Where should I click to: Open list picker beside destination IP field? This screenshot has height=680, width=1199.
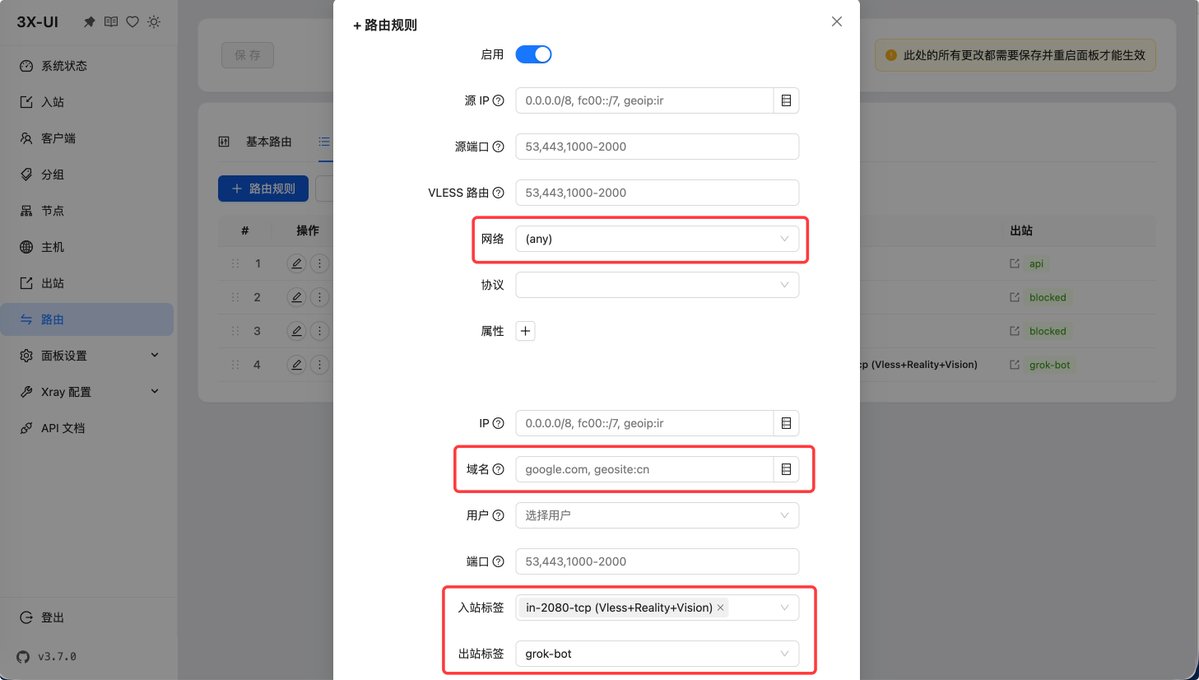pos(786,423)
